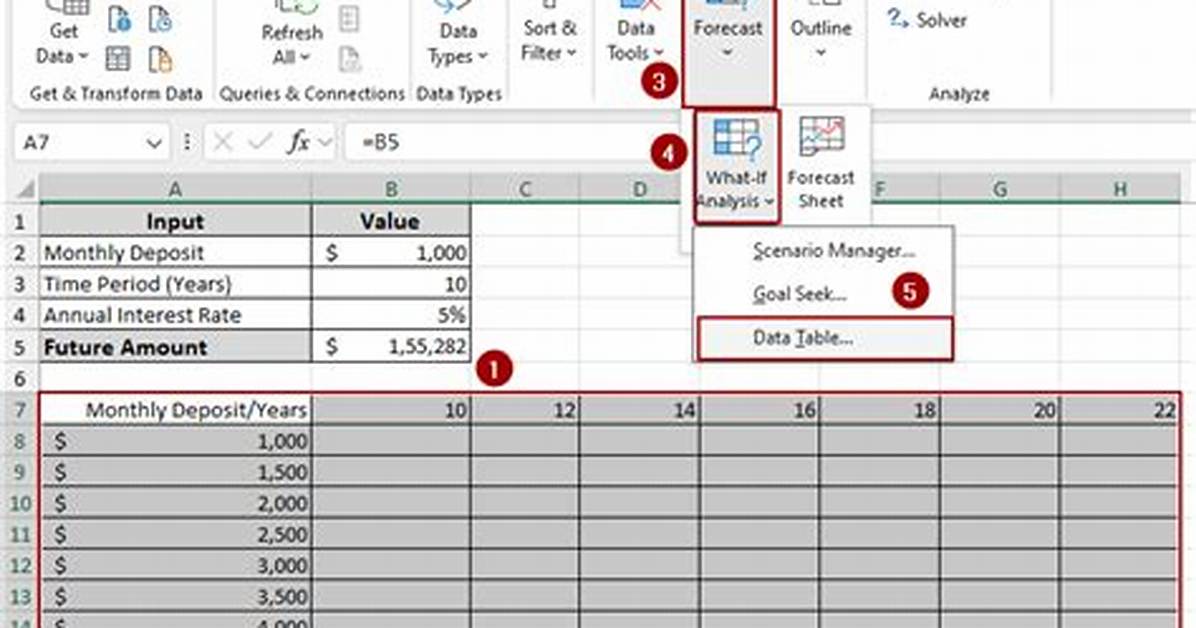Image resolution: width=1196 pixels, height=628 pixels.
Task: Select row 10 header
Action: [21, 504]
